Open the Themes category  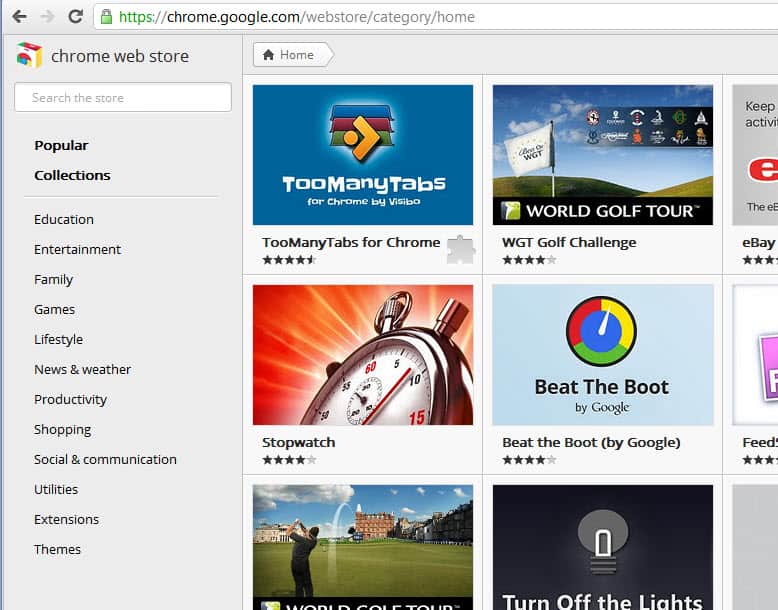coord(58,549)
